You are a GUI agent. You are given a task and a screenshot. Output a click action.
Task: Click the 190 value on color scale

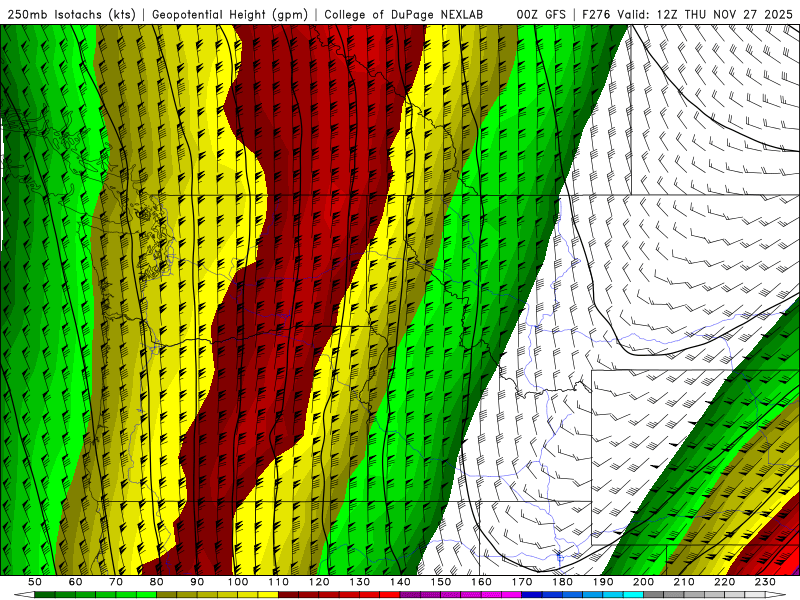click(x=603, y=582)
